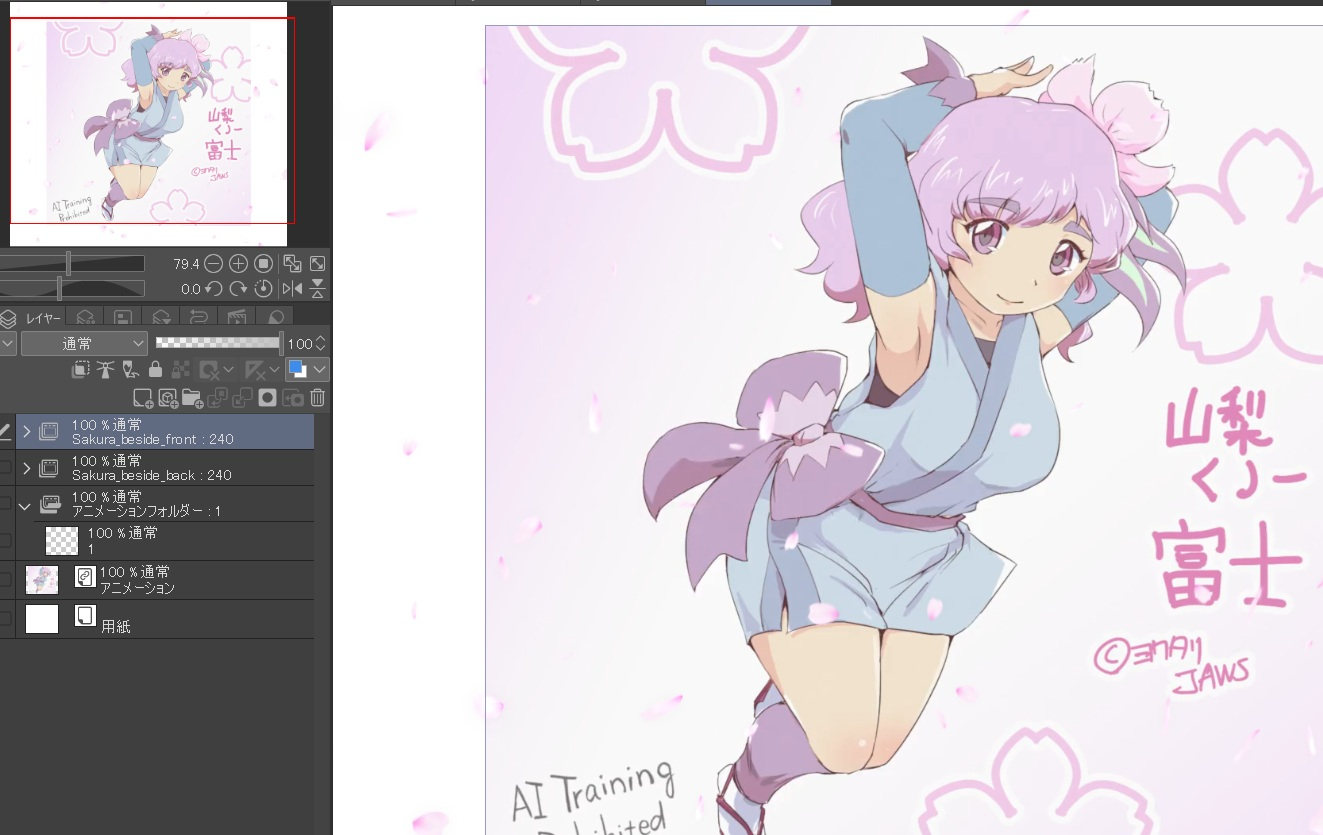1323x835 pixels.
Task: Toggle the lock layer padlock
Action: (x=155, y=370)
